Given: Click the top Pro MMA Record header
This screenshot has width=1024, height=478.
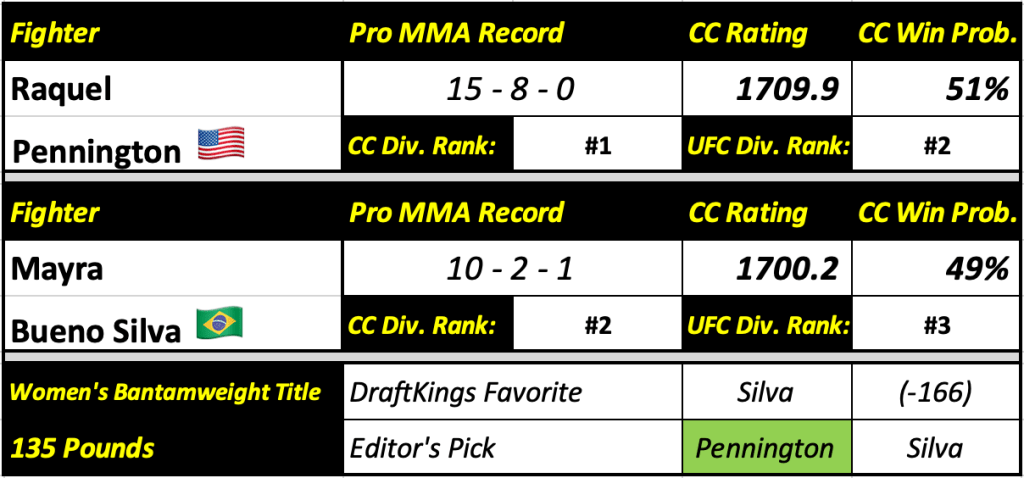Looking at the screenshot, I should coord(456,33).
